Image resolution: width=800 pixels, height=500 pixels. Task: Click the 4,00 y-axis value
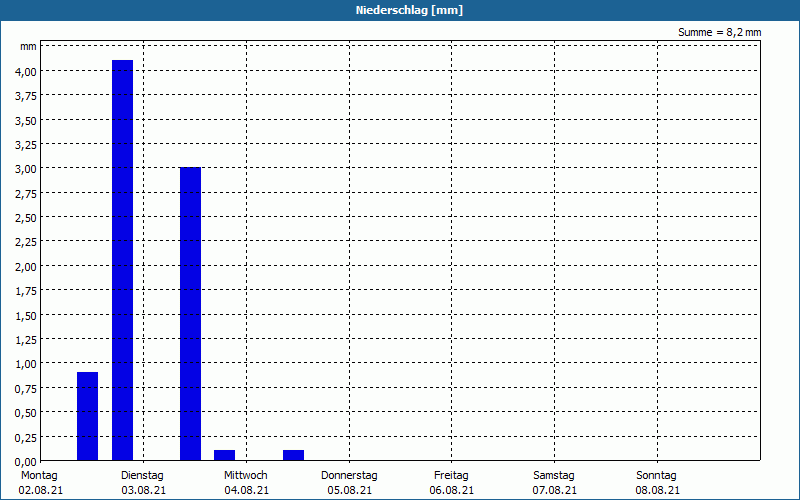(x=26, y=72)
